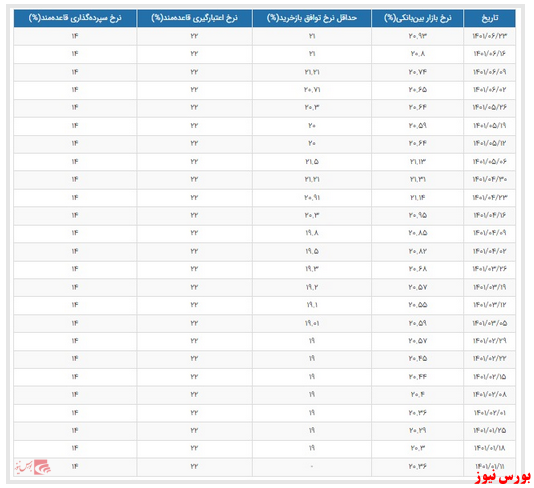
Task: Click the 22 credit rate in 1401/03/12 row
Action: [x=194, y=305]
